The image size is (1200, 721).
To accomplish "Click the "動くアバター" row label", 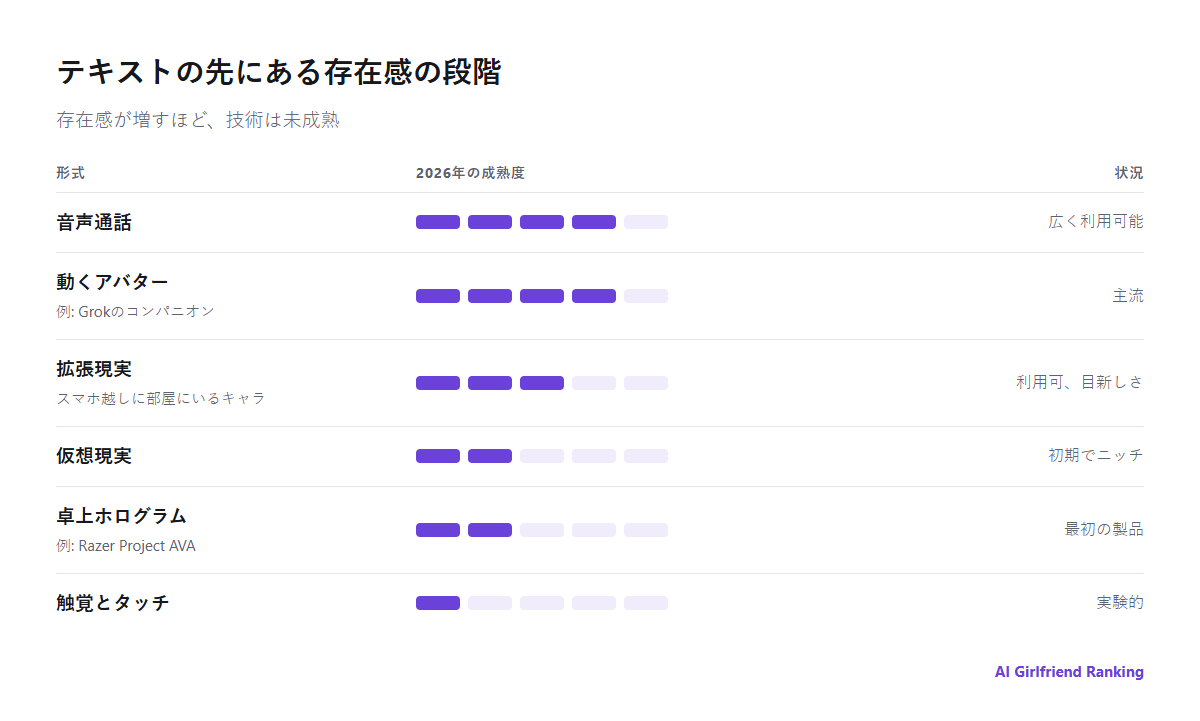I will click(113, 281).
